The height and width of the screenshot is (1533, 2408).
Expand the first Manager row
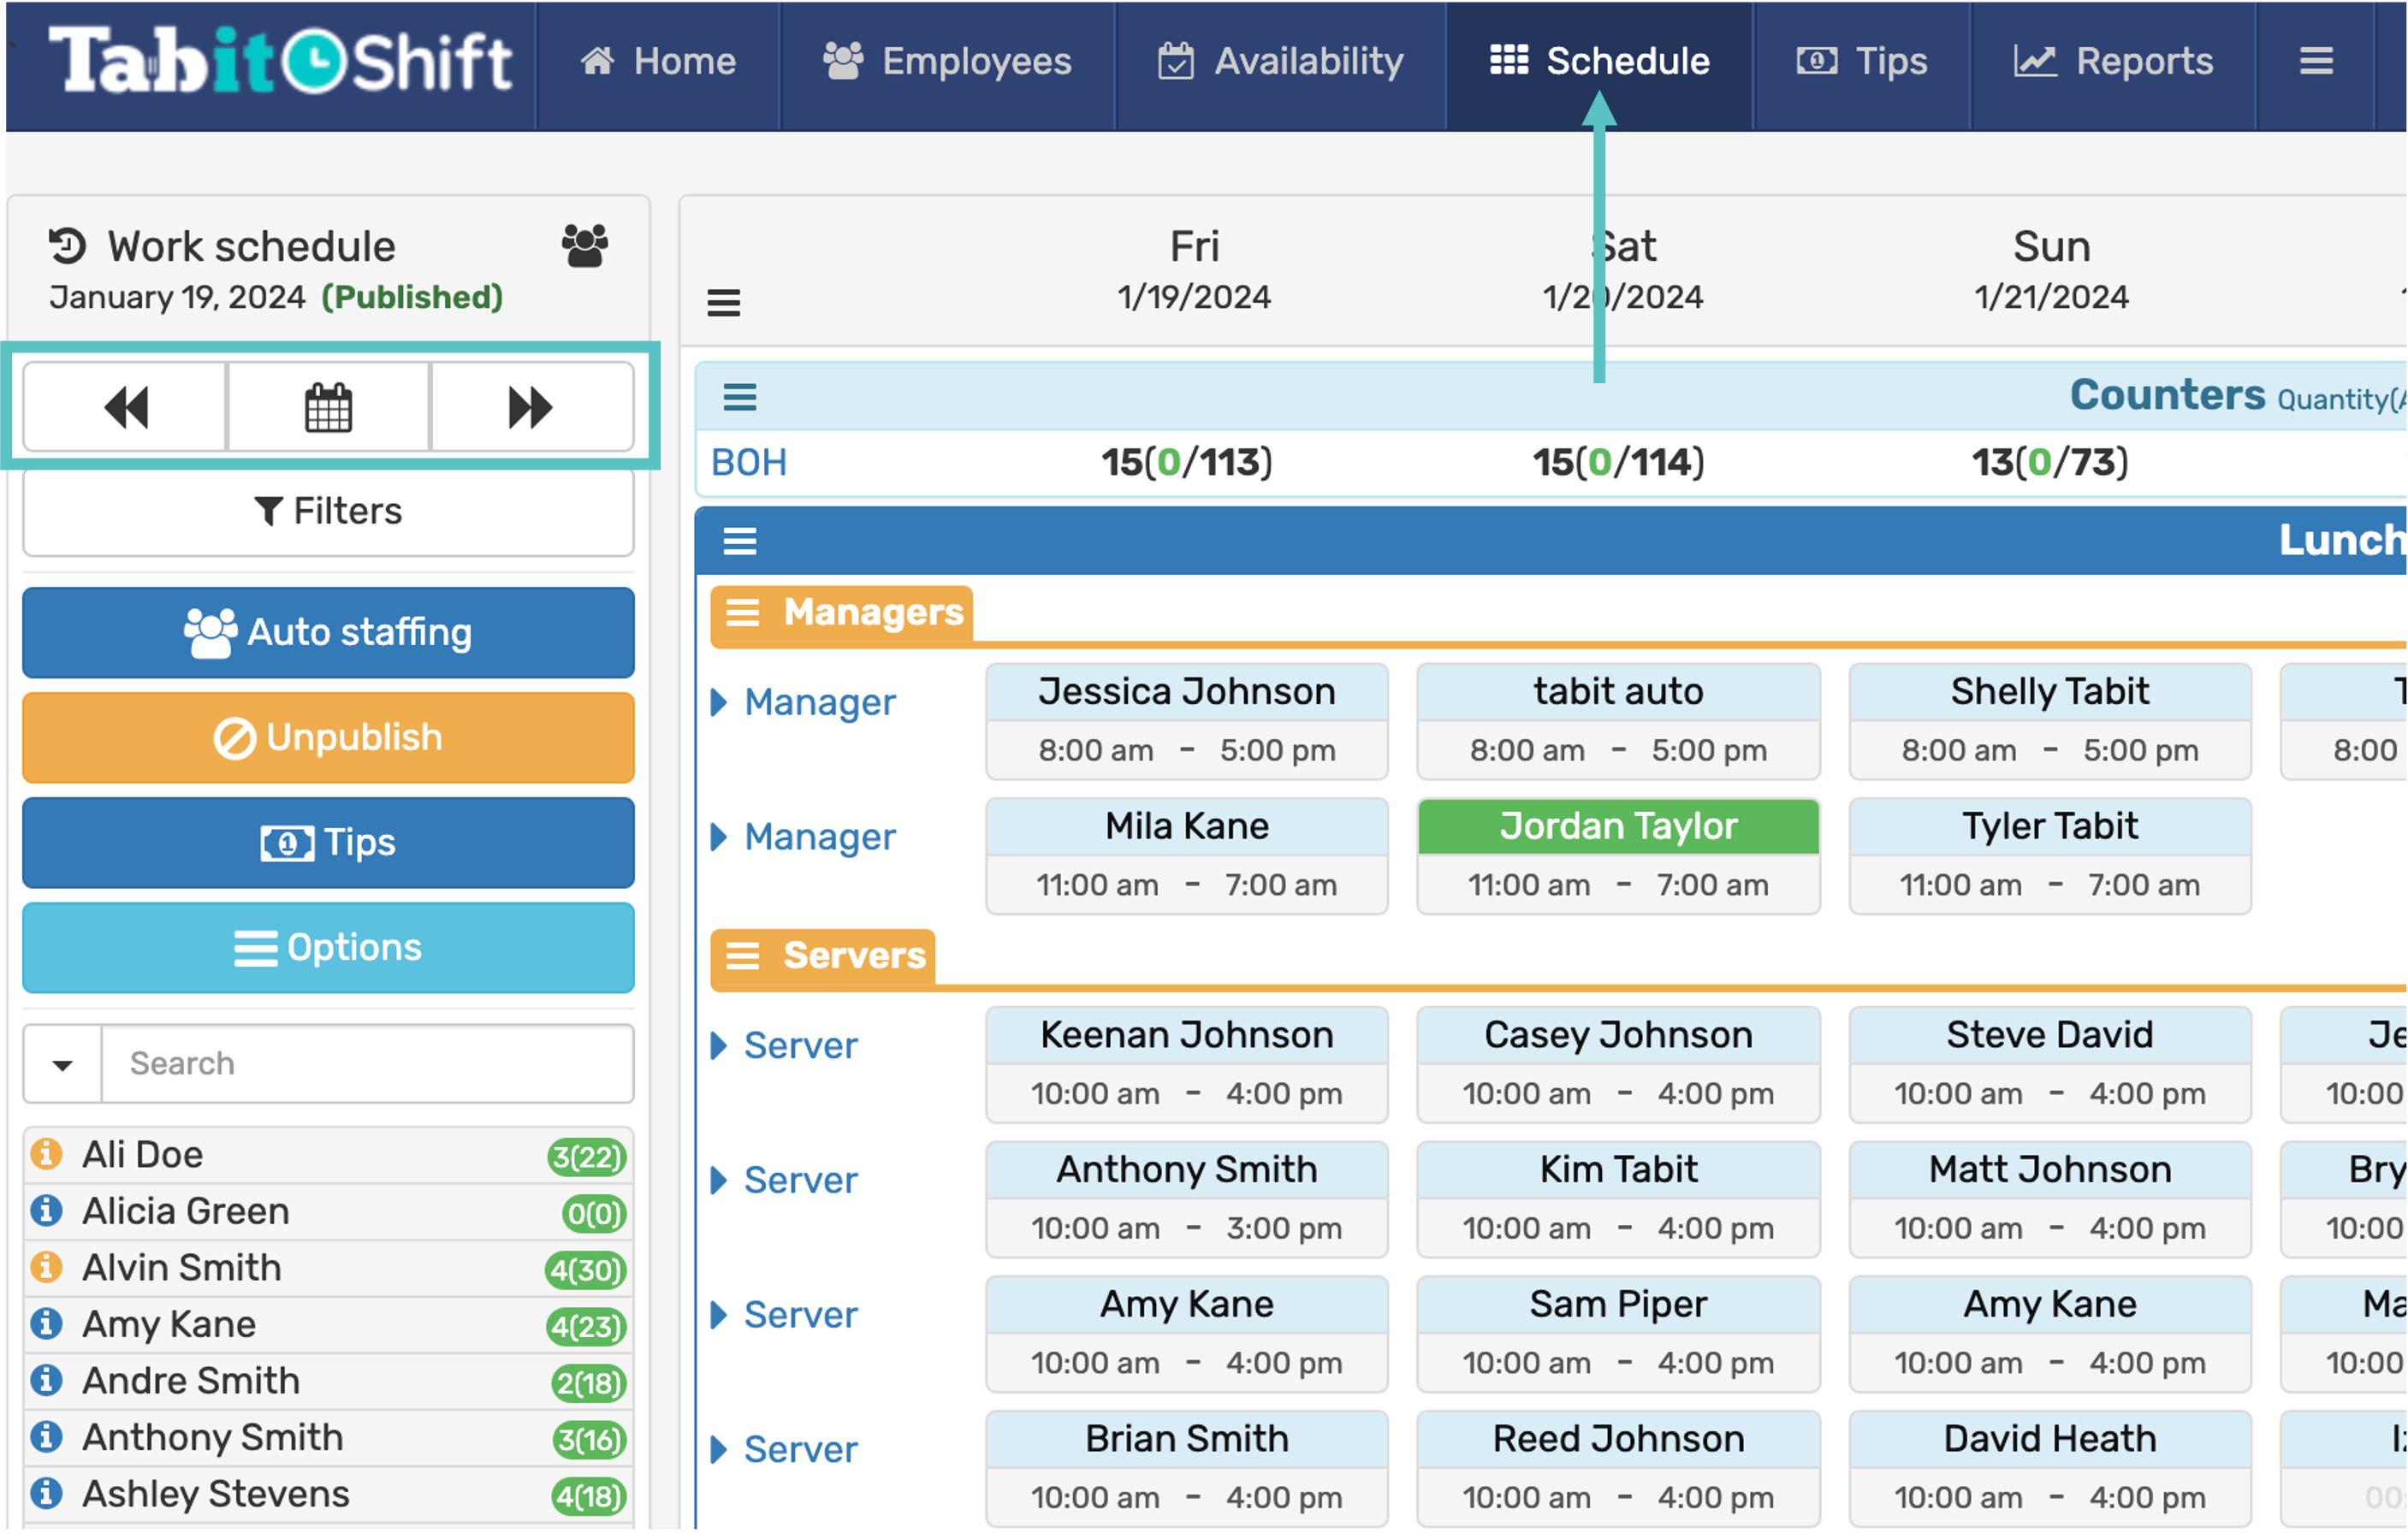click(719, 702)
